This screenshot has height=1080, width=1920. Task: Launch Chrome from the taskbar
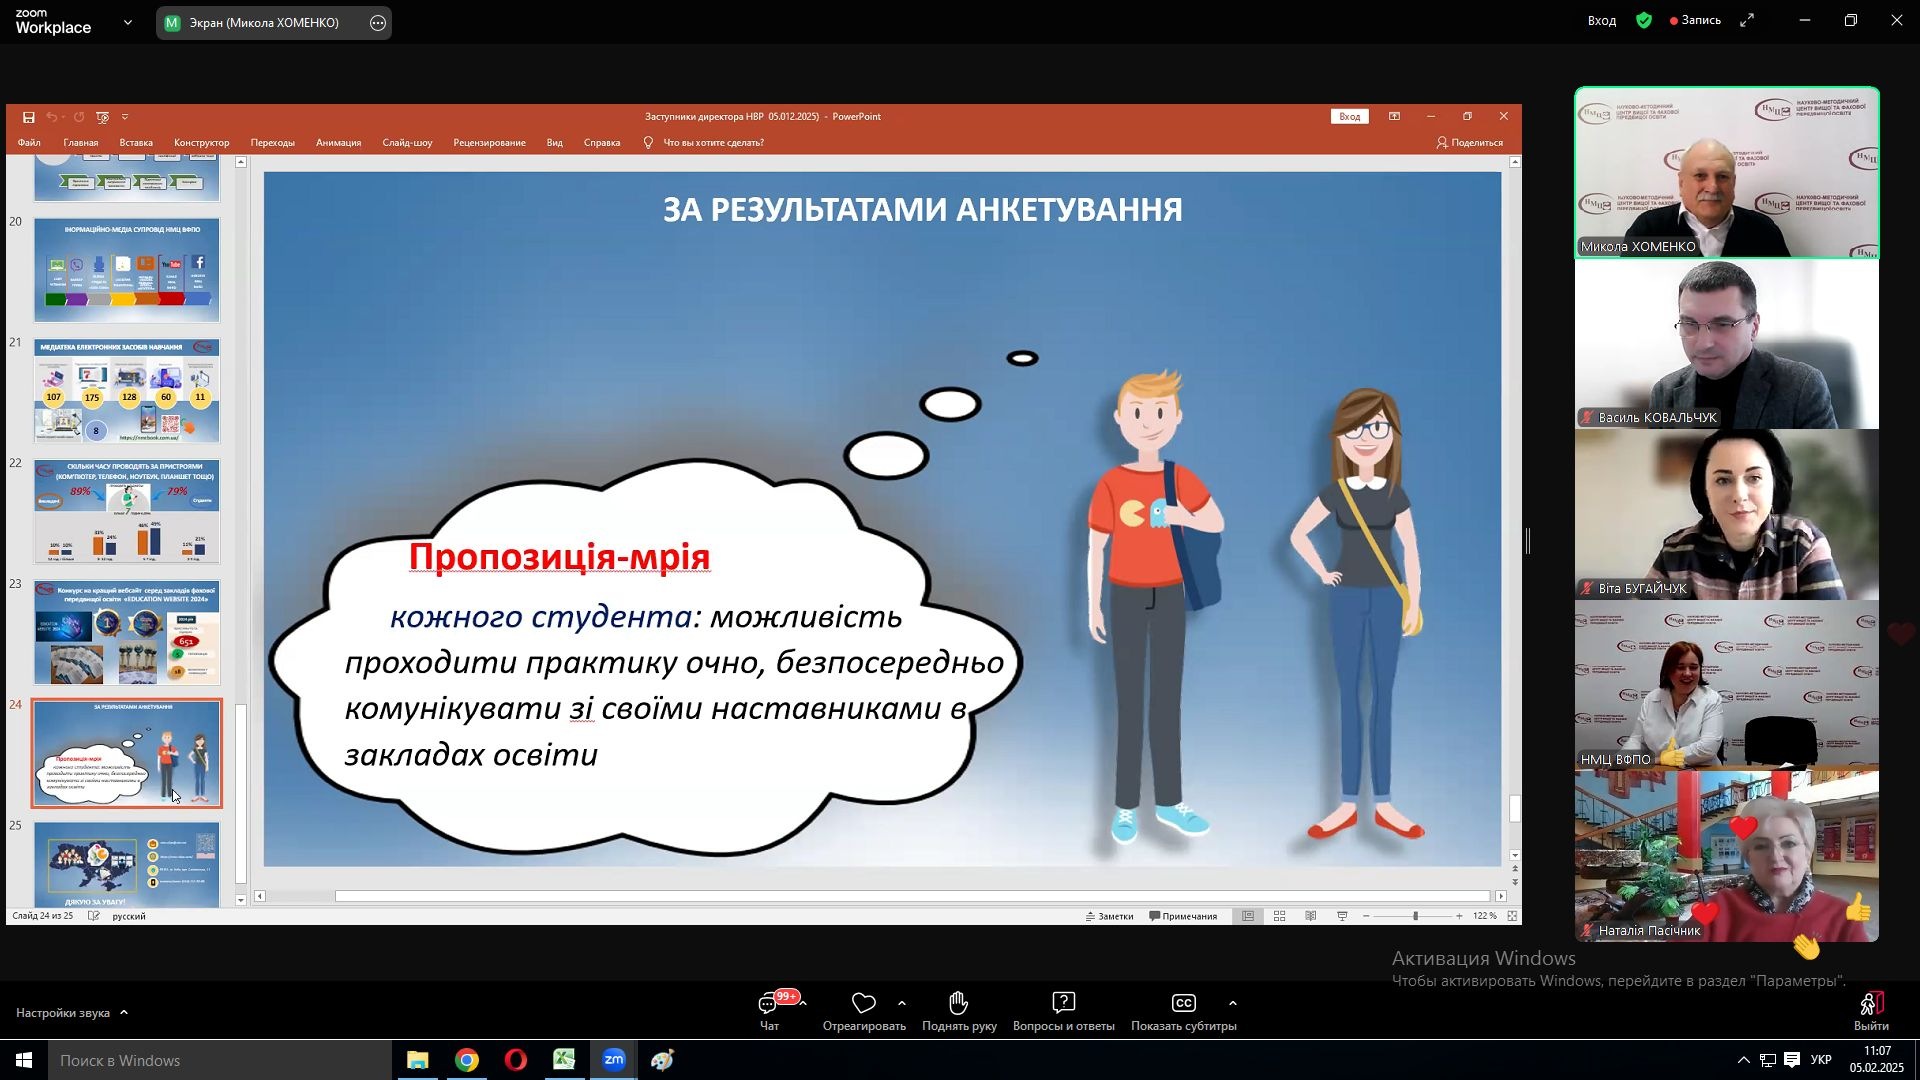467,1061
